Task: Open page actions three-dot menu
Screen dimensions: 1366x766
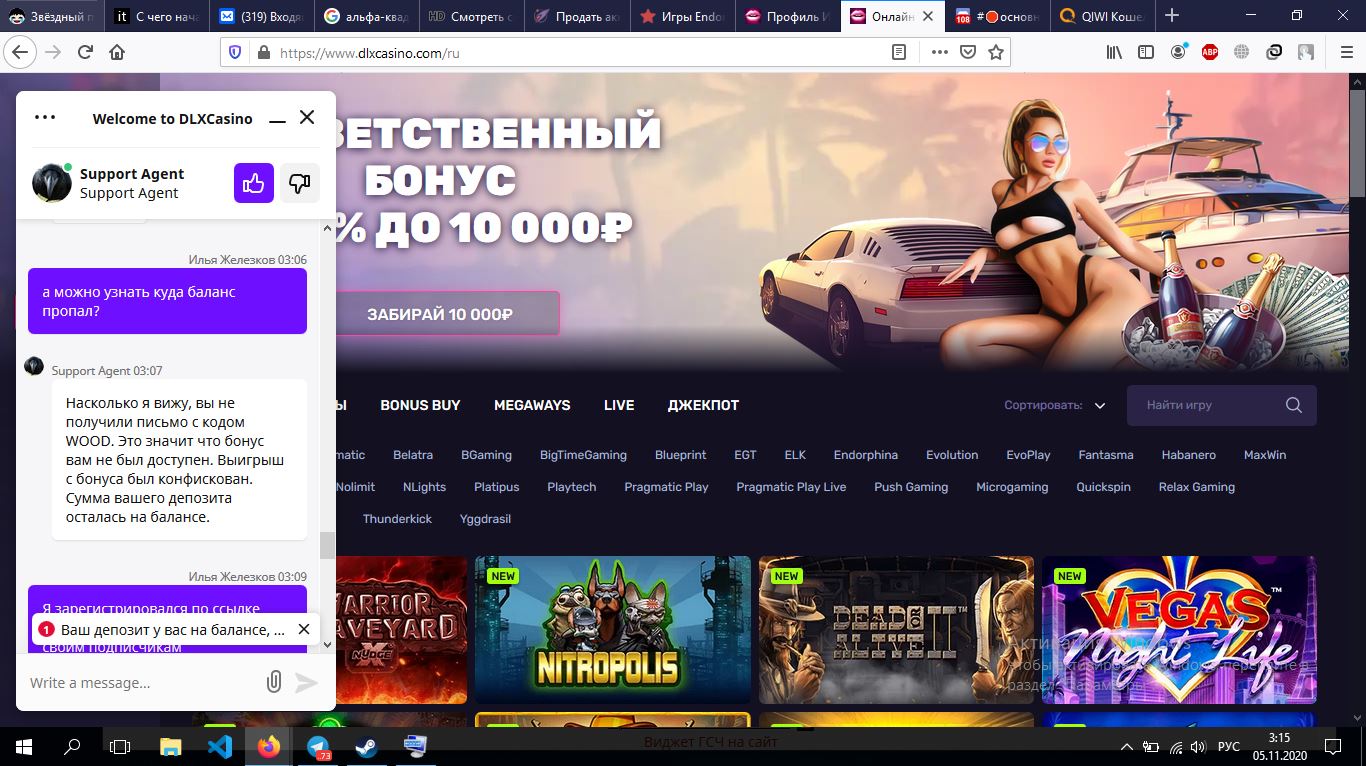Action: 939,52
